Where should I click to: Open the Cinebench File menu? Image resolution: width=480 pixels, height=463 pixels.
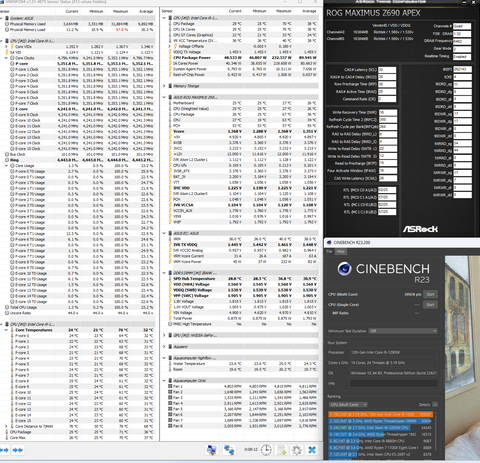click(x=329, y=251)
